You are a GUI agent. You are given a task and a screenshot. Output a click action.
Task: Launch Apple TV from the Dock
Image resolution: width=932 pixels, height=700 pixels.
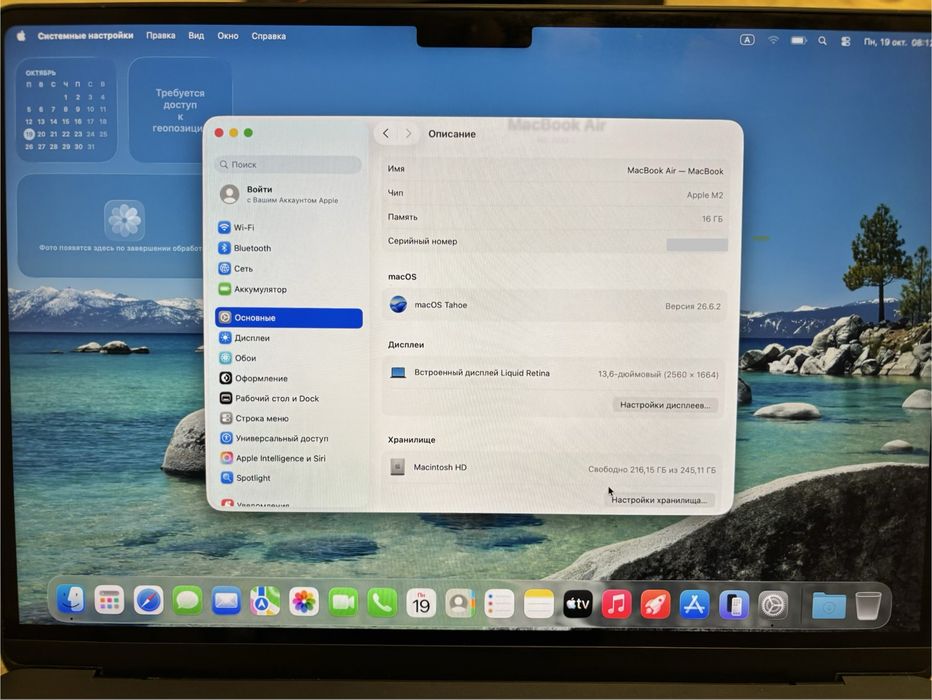(578, 605)
